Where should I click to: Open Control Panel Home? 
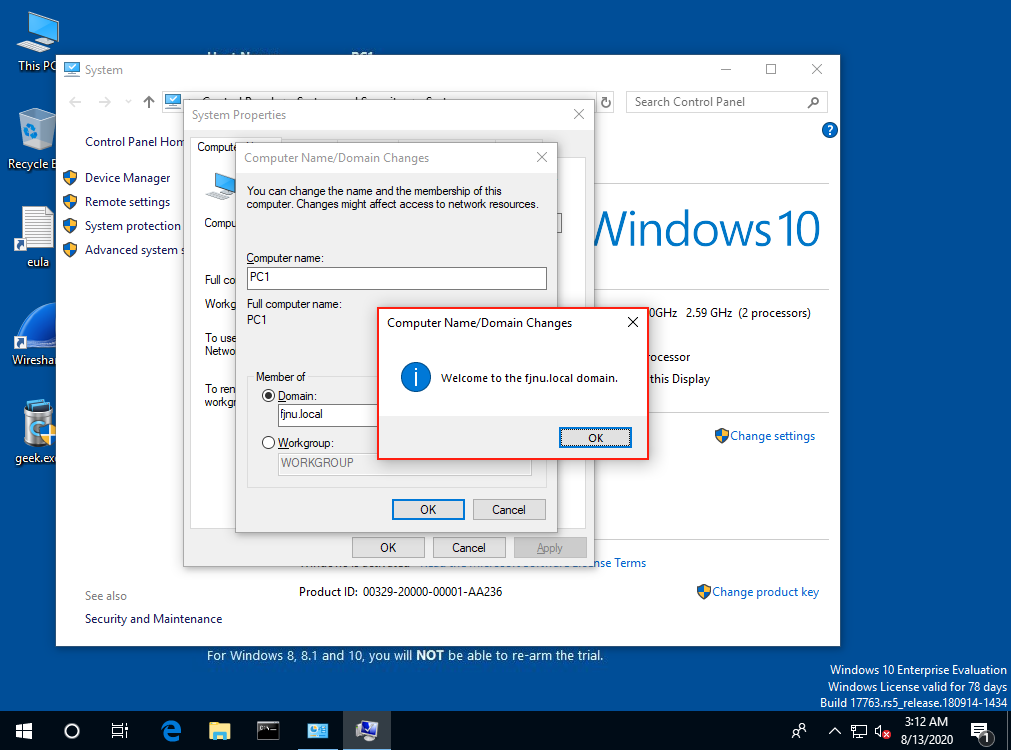click(134, 142)
